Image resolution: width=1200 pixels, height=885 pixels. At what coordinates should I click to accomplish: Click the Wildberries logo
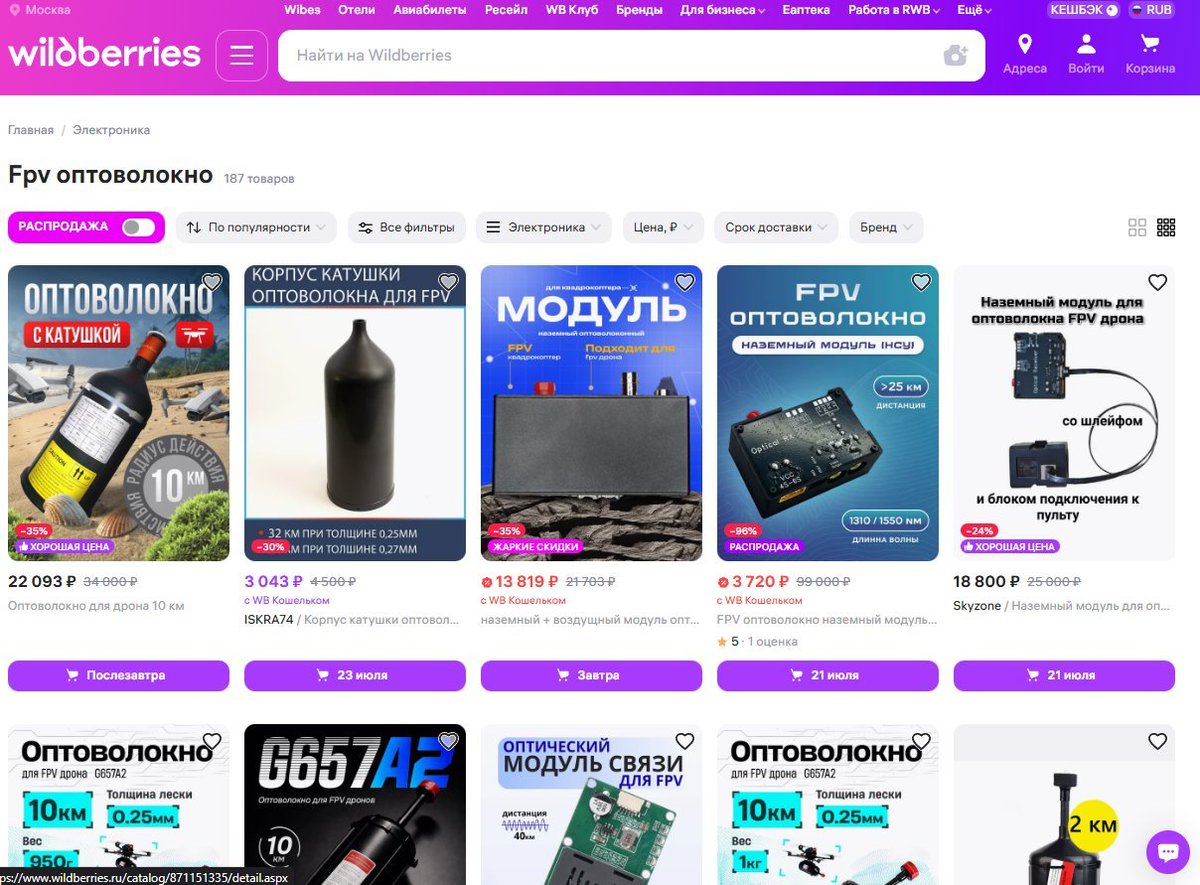(x=104, y=53)
